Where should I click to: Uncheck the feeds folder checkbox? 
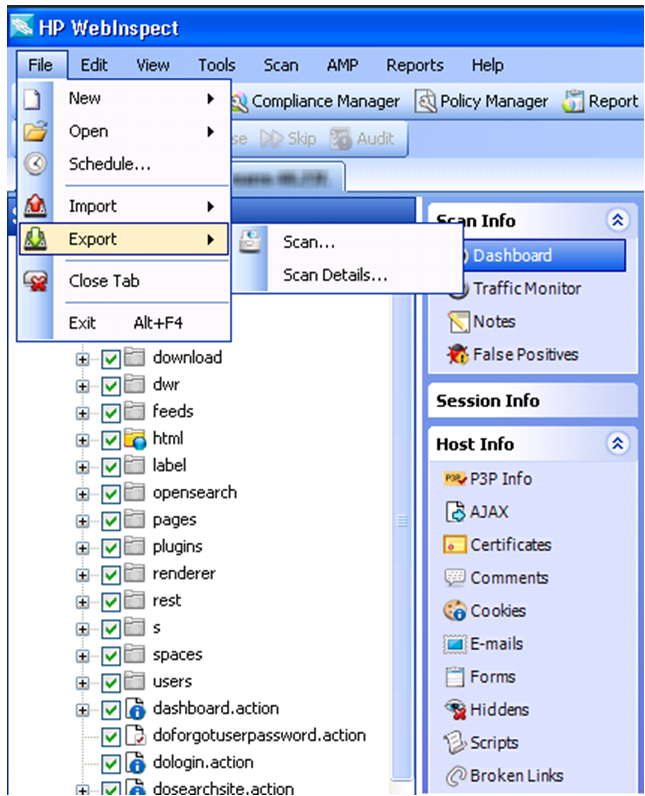[x=111, y=413]
